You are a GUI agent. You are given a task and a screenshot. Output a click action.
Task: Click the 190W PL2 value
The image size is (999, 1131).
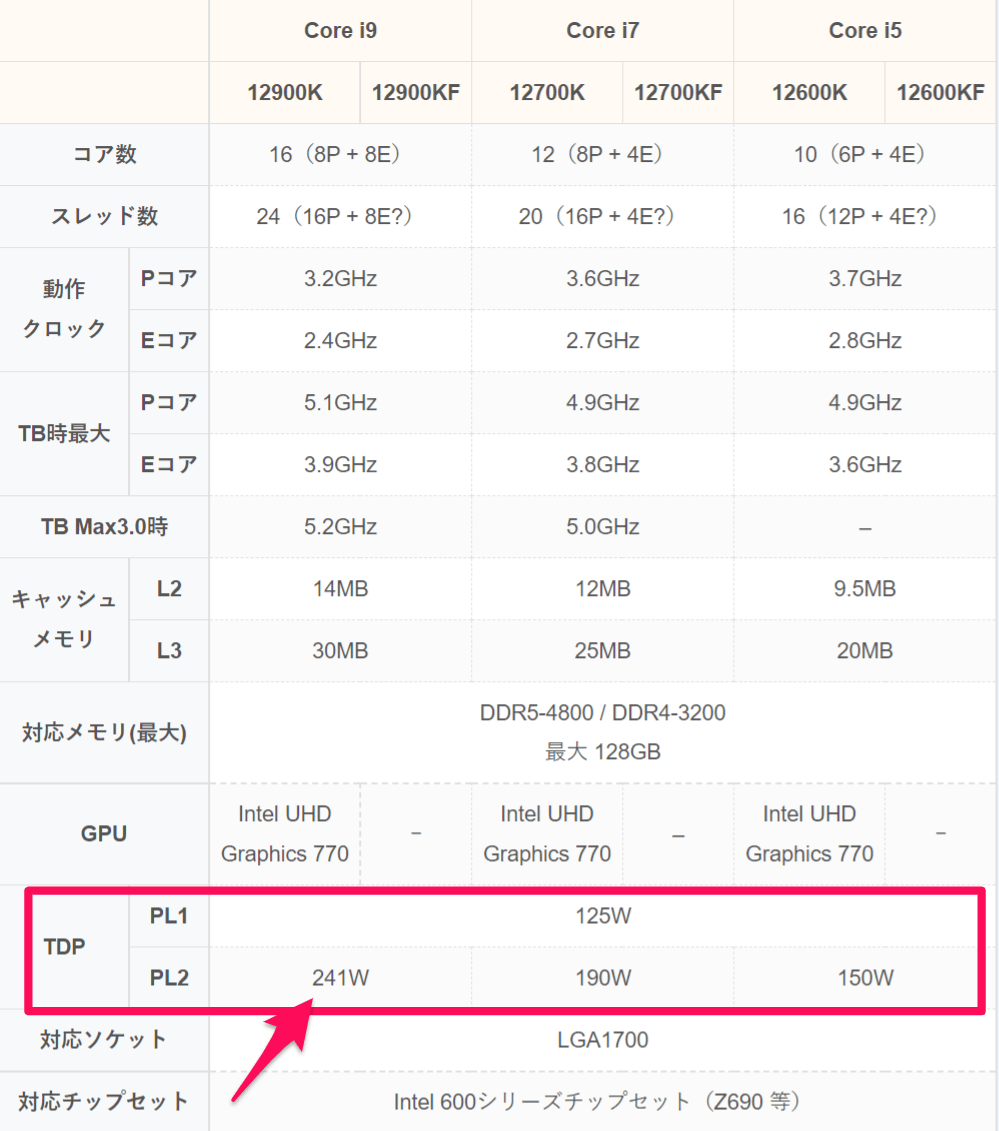pos(602,978)
